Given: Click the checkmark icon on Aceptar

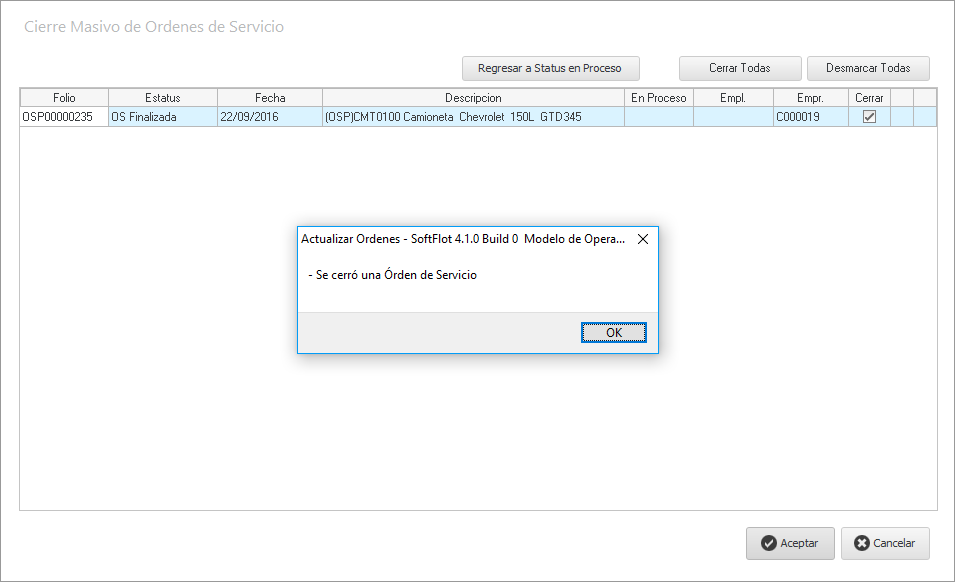Looking at the screenshot, I should (768, 543).
